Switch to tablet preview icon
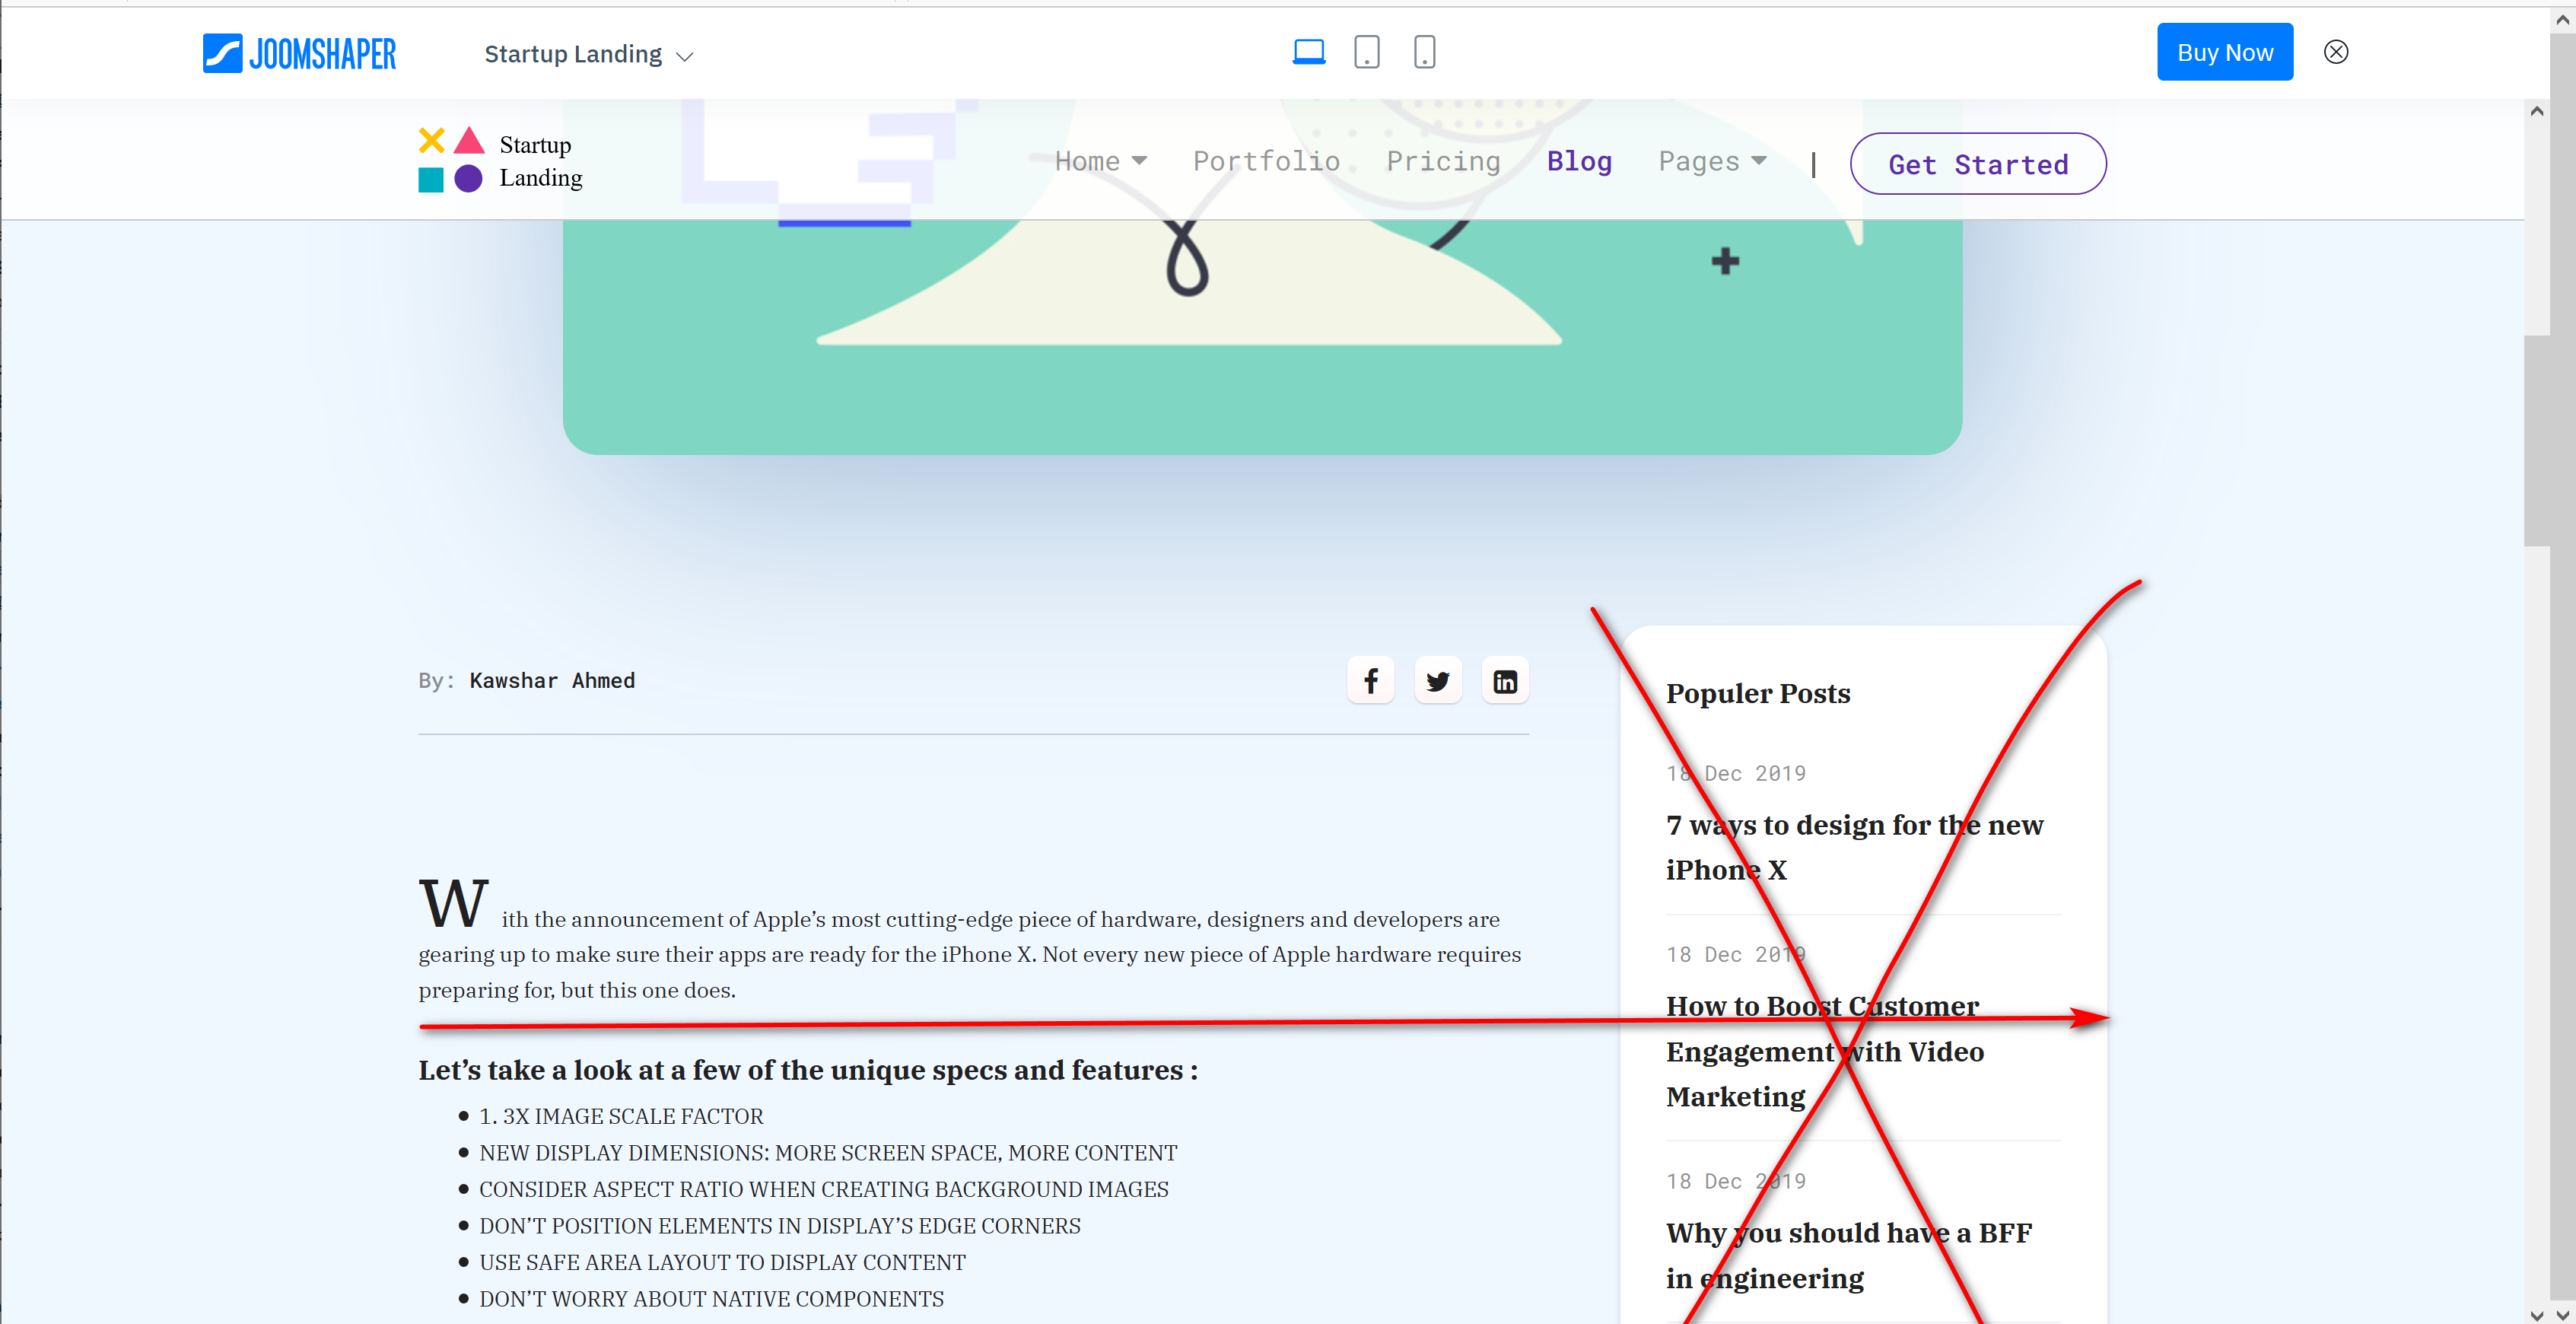The image size is (2576, 1324). tap(1366, 52)
